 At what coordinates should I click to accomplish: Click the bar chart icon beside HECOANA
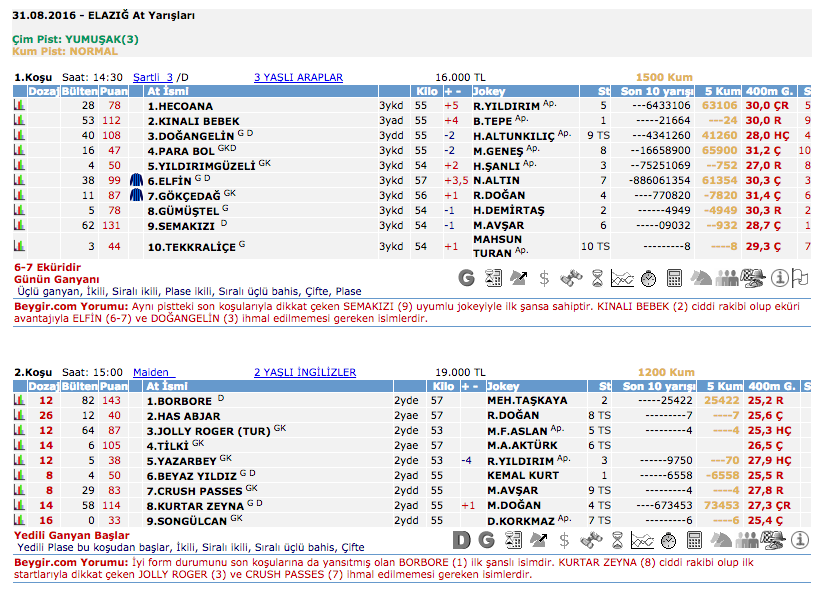(19, 105)
